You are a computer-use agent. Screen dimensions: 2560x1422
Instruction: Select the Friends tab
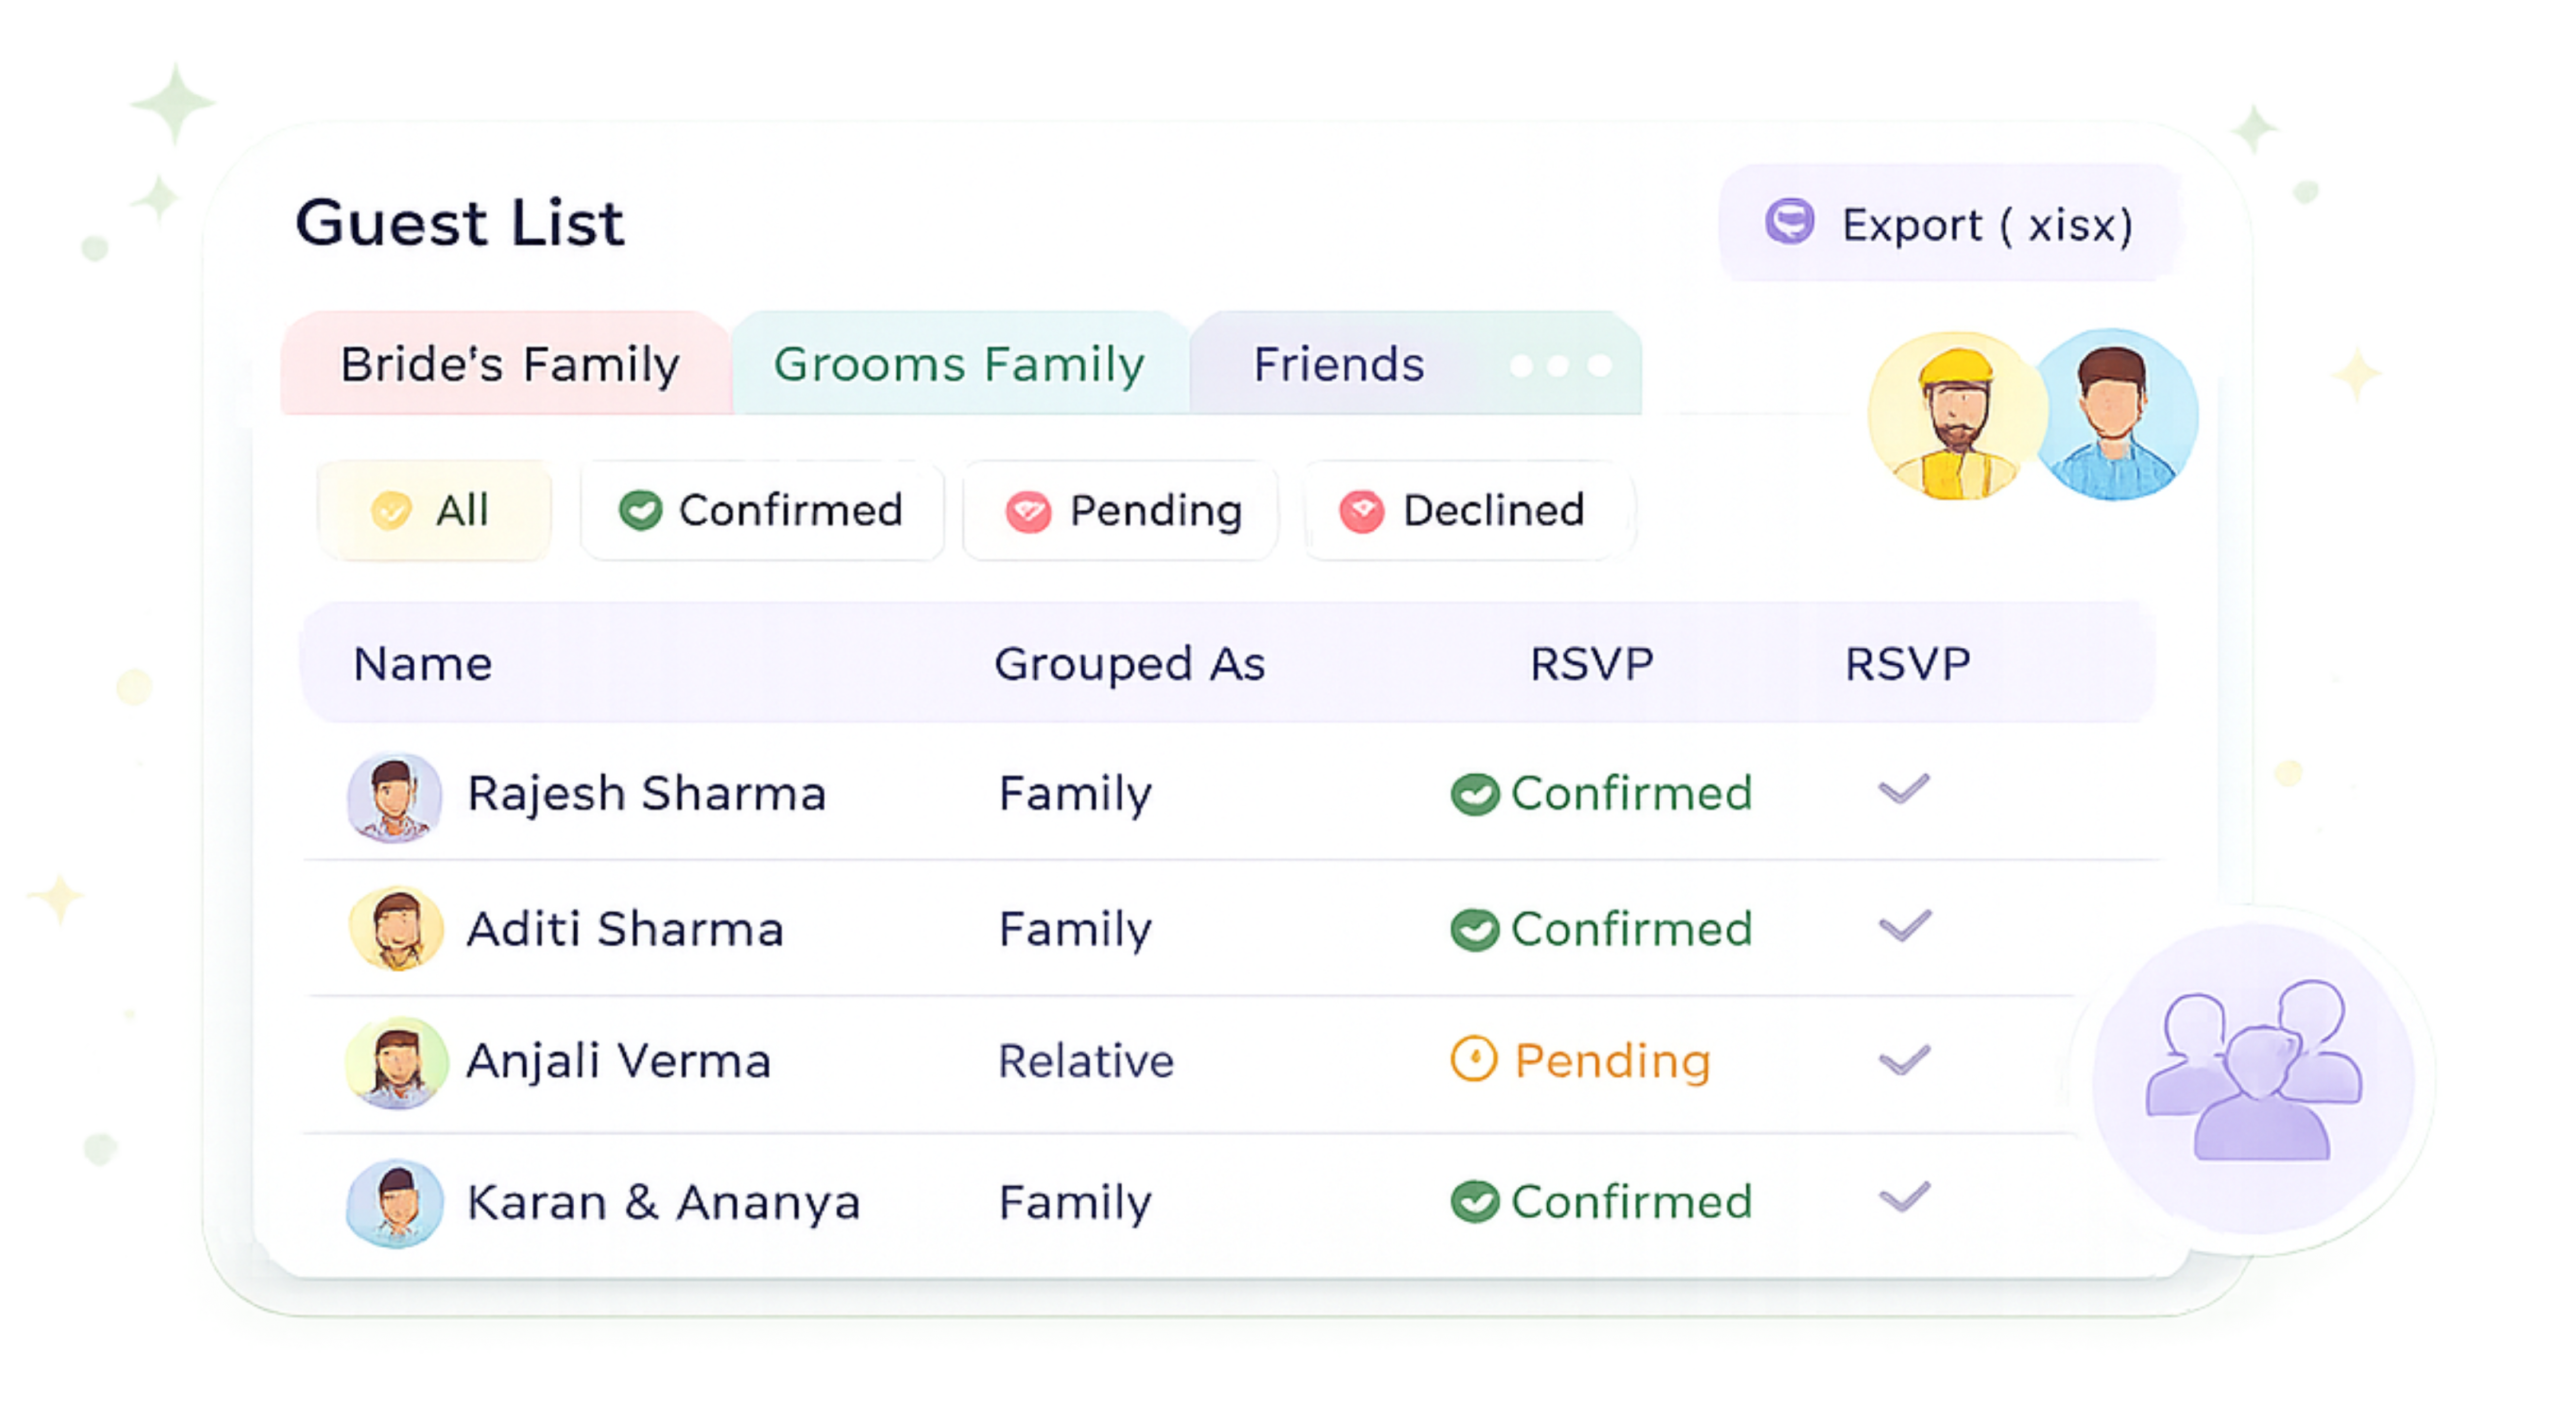[x=1338, y=364]
